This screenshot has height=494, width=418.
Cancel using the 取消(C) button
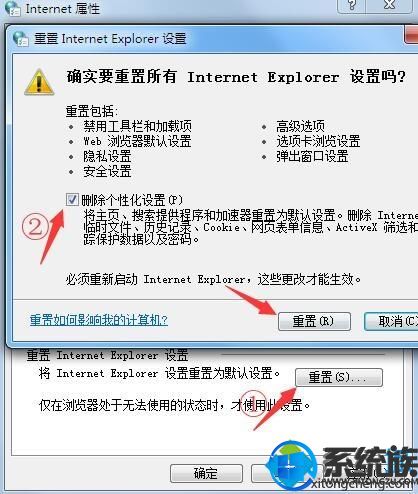click(x=392, y=321)
